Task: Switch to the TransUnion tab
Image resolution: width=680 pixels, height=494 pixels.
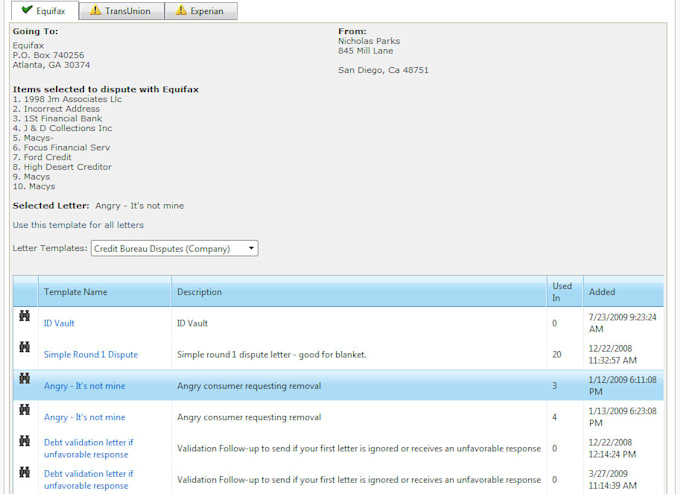Action: 121,11
